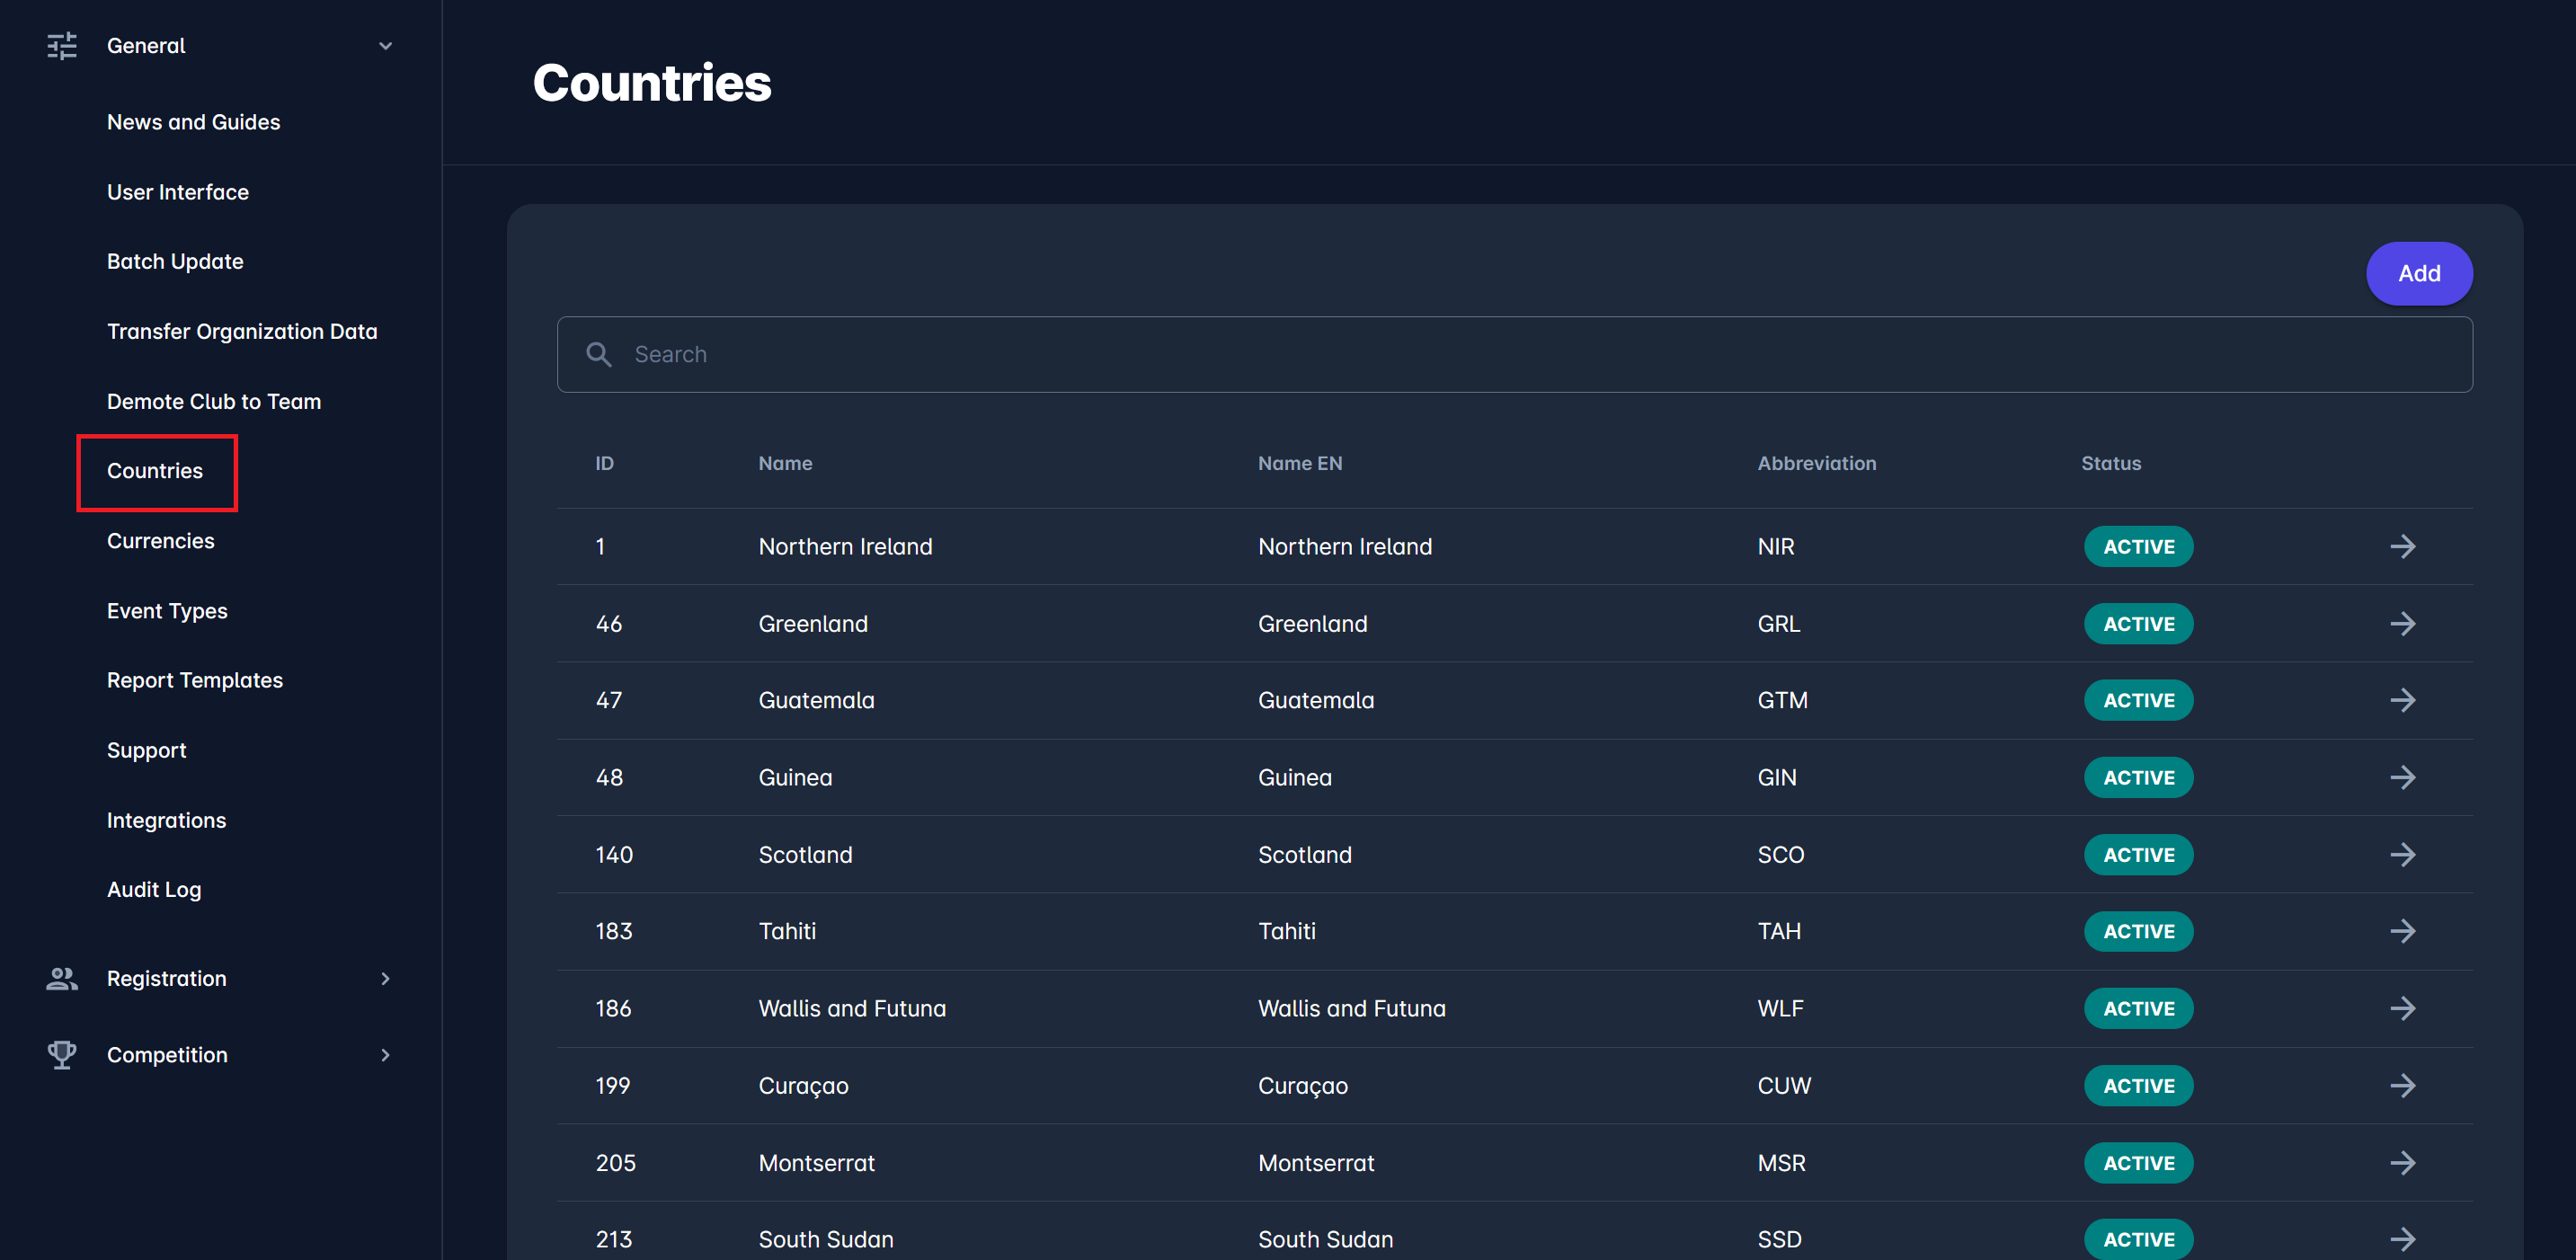Click the ACTIVE badge for Guatemala
Viewport: 2576px width, 1260px height.
coord(2138,700)
